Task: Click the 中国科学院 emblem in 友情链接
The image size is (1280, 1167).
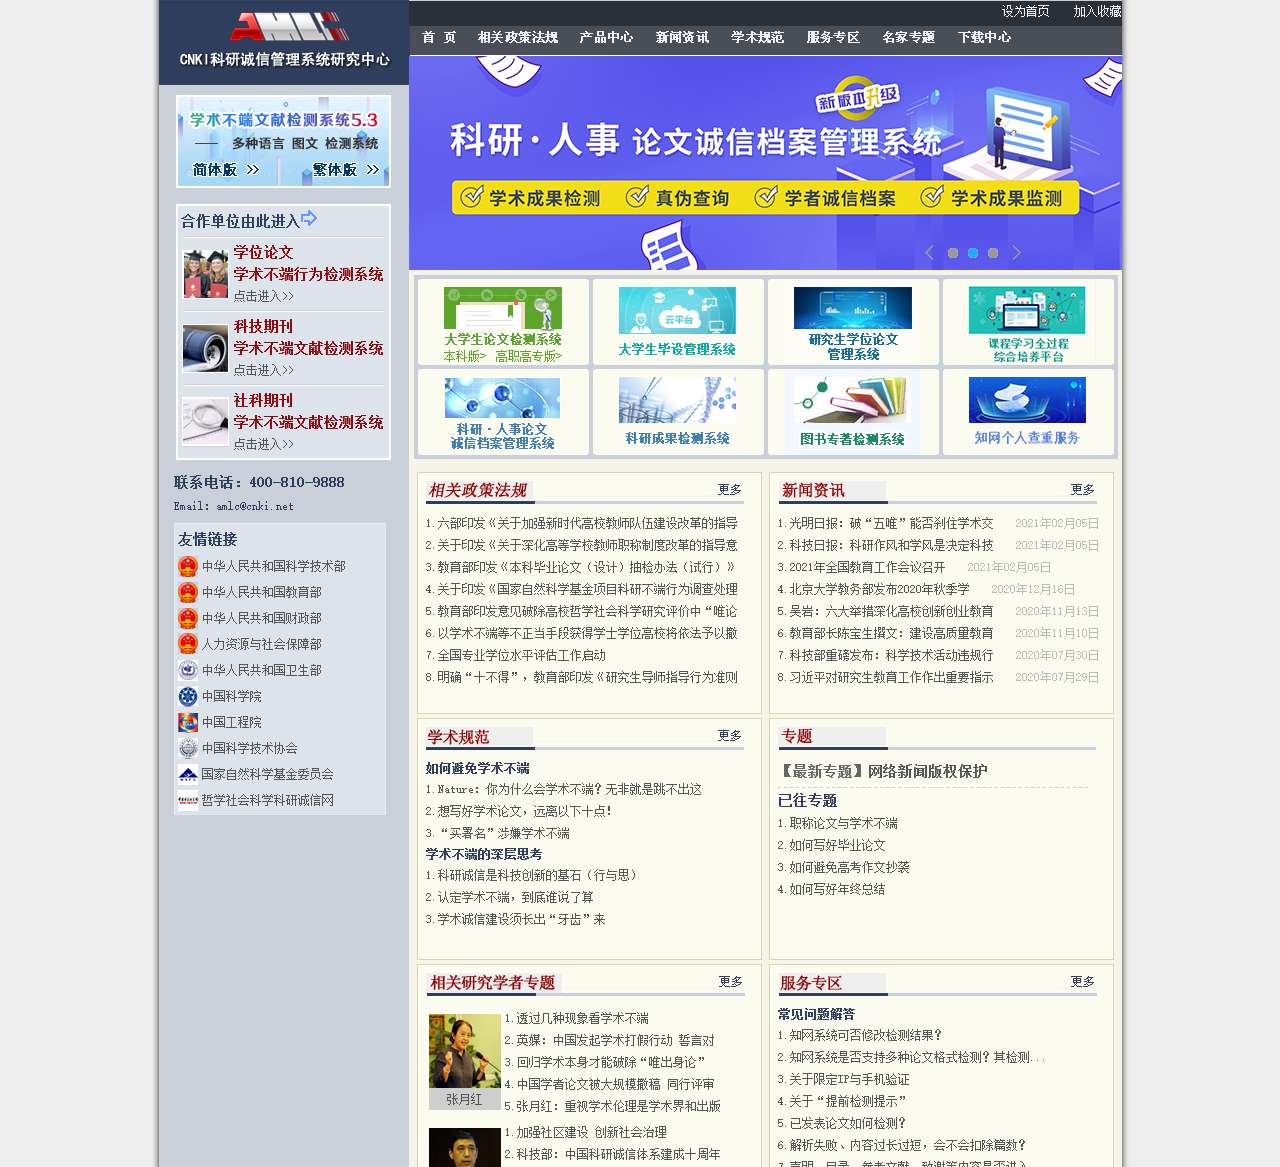Action: pyautogui.click(x=188, y=696)
